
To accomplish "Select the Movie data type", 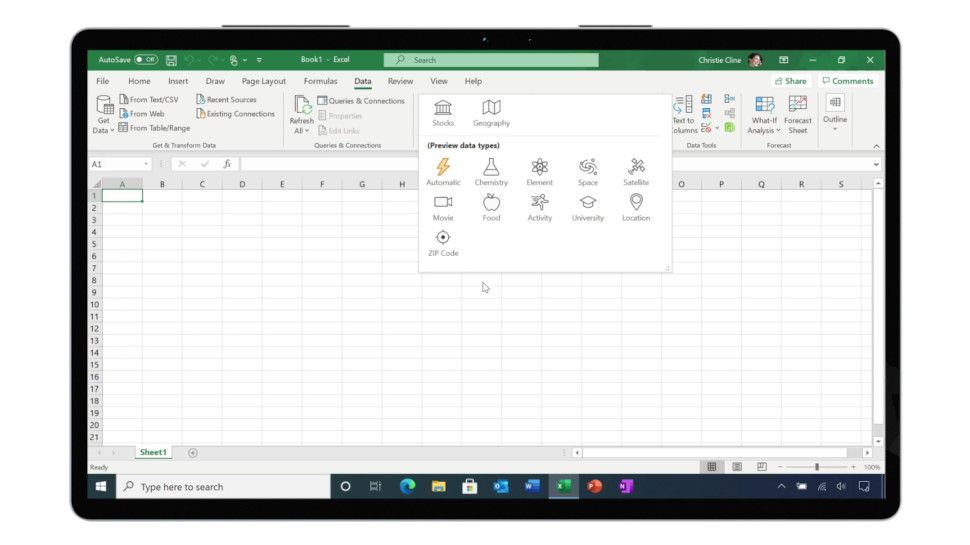I will tap(443, 207).
